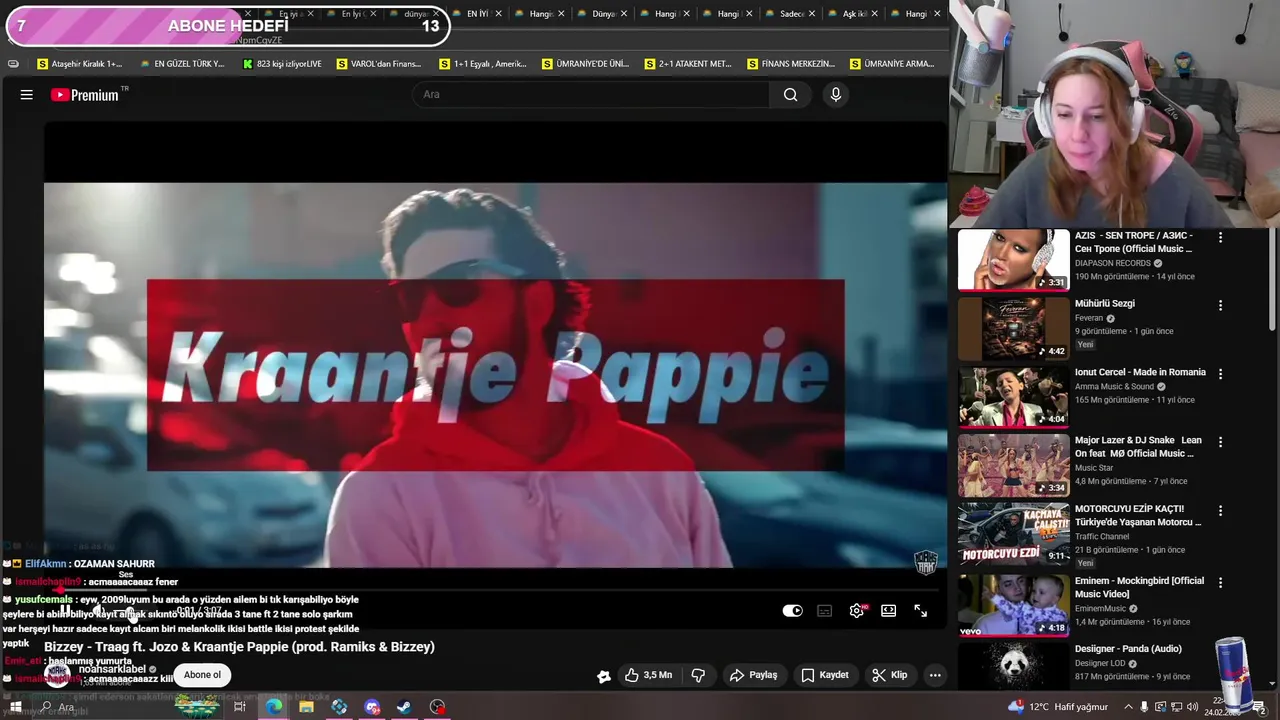Viewport: 1280px width, 720px height.
Task: Open system tray volume icon
Action: click(1192, 707)
